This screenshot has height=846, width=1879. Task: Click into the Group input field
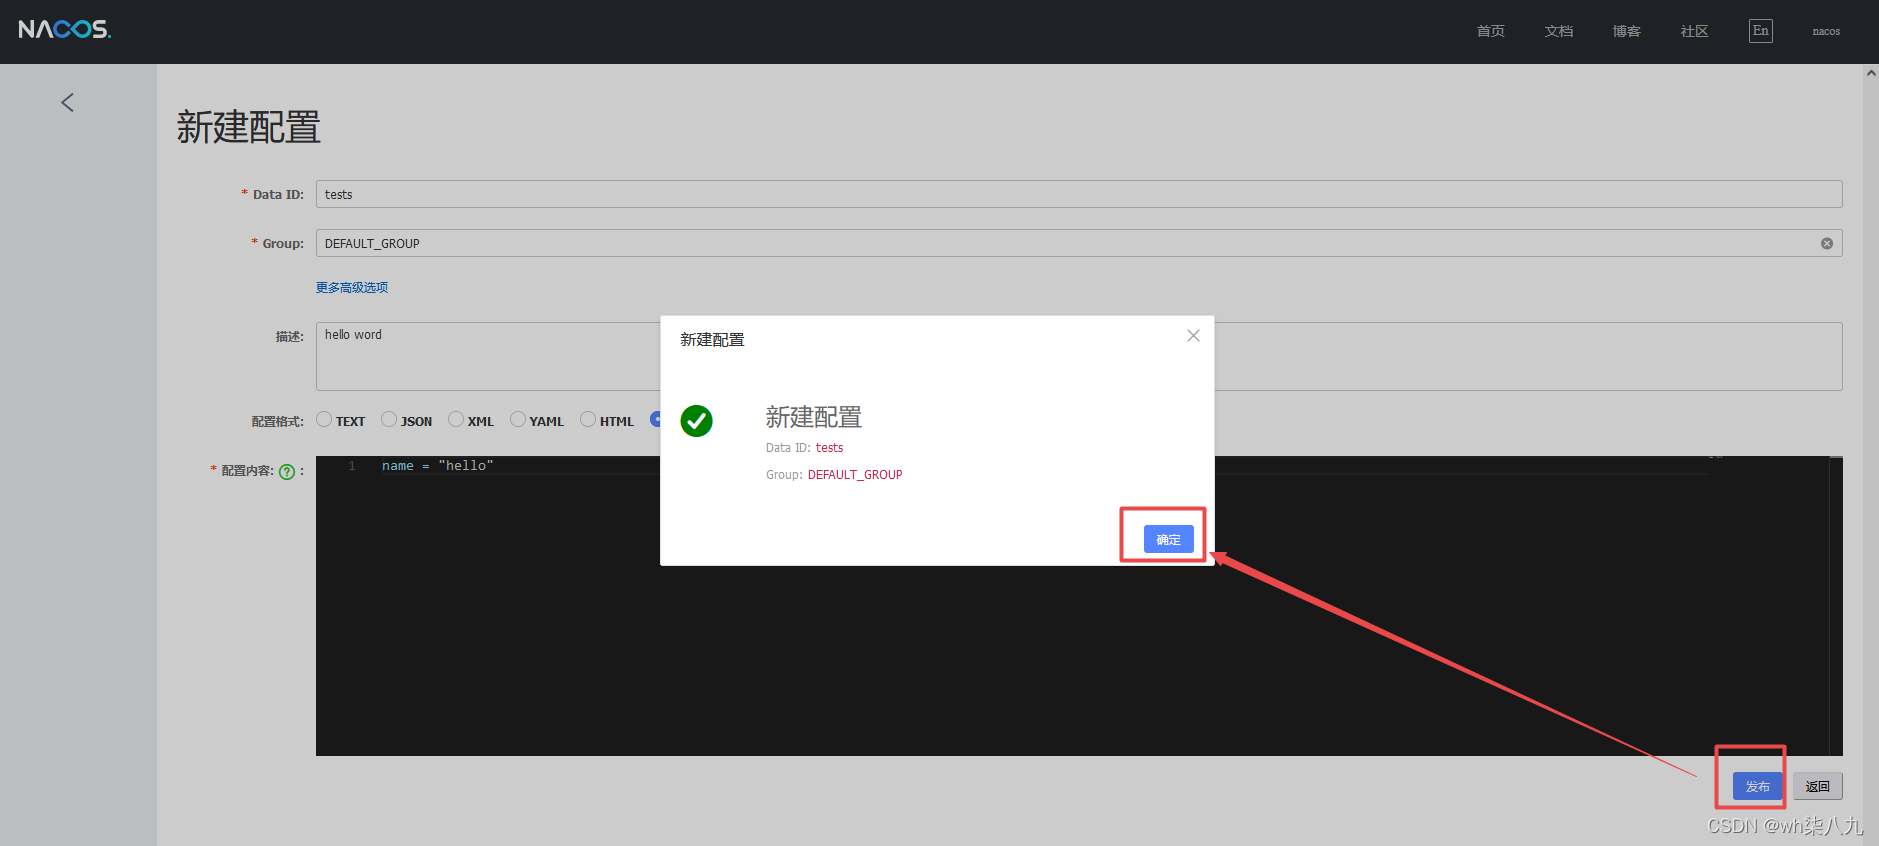tap(1079, 243)
